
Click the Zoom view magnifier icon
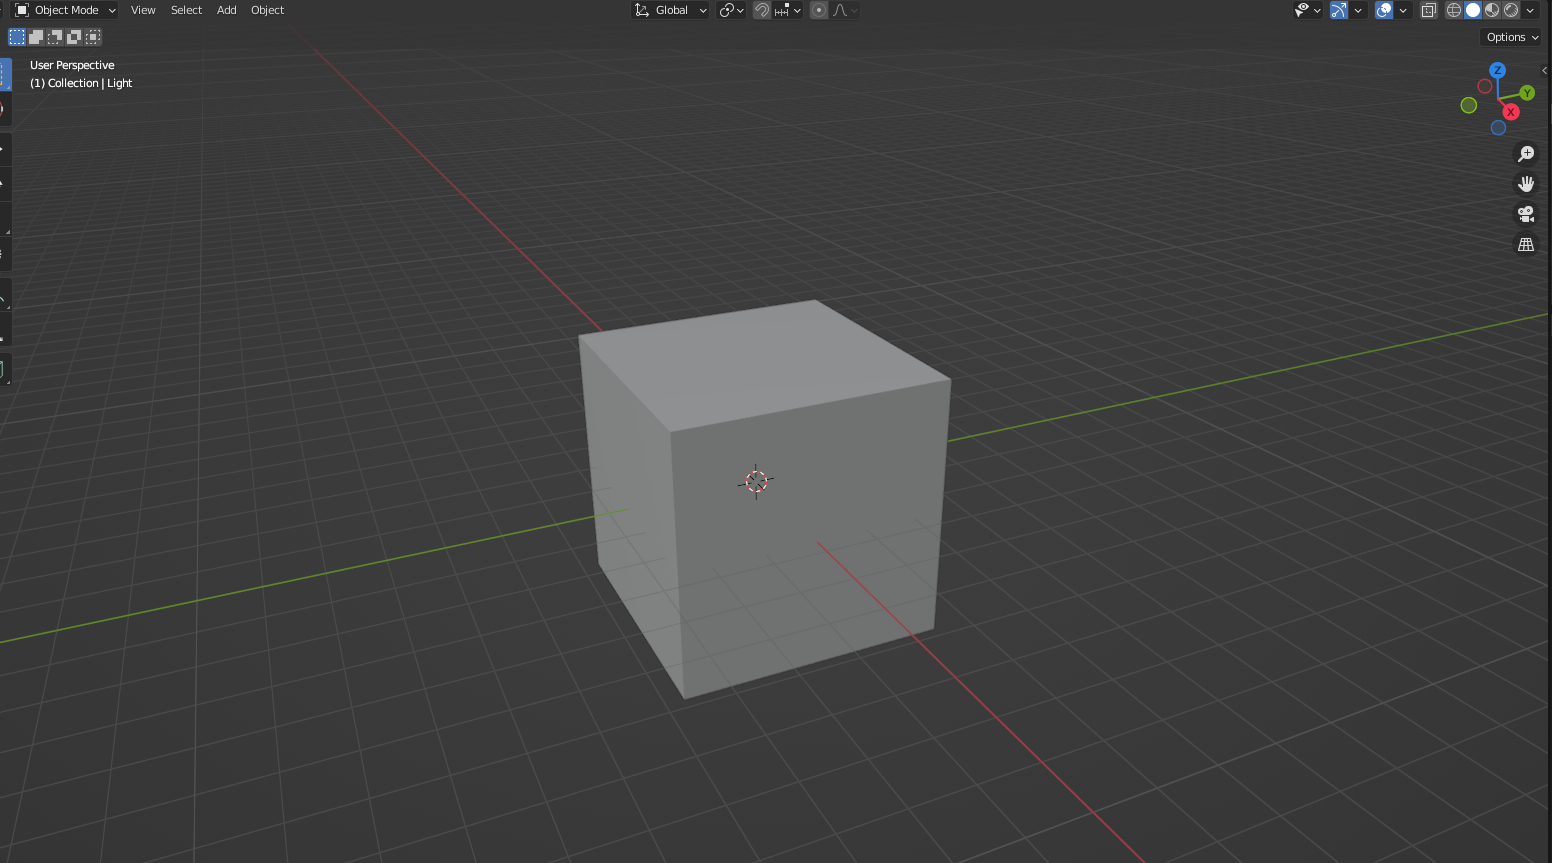[1526, 154]
